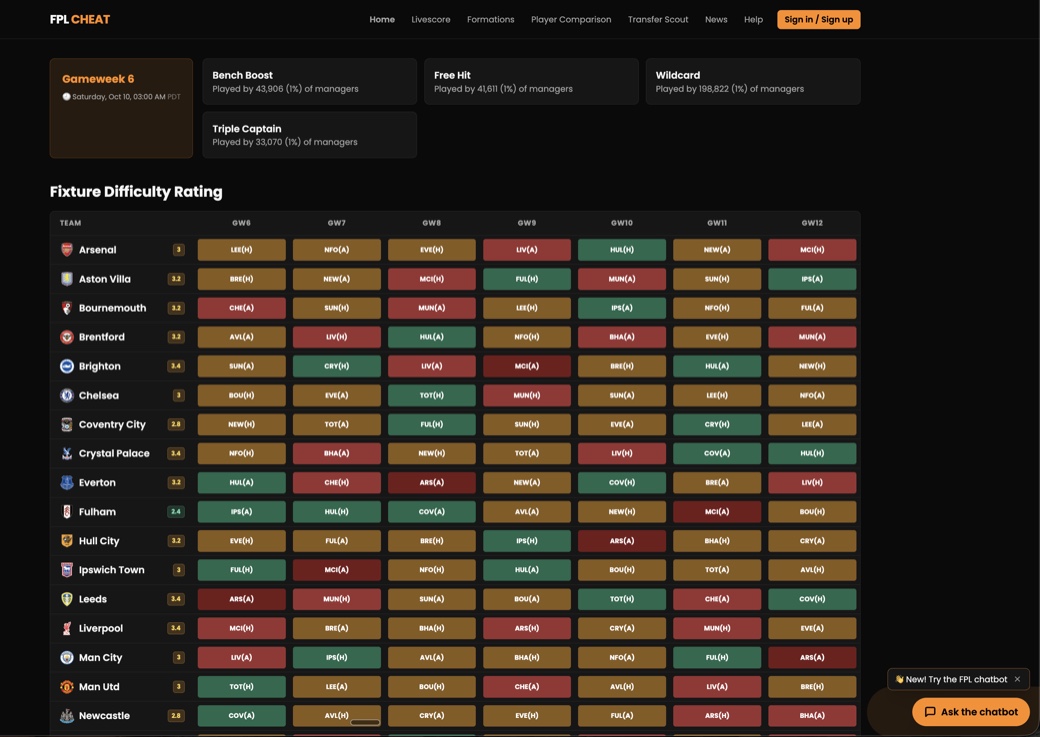This screenshot has height=737, width=1040.
Task: Click the Newcastle club crest icon
Action: [67, 716]
